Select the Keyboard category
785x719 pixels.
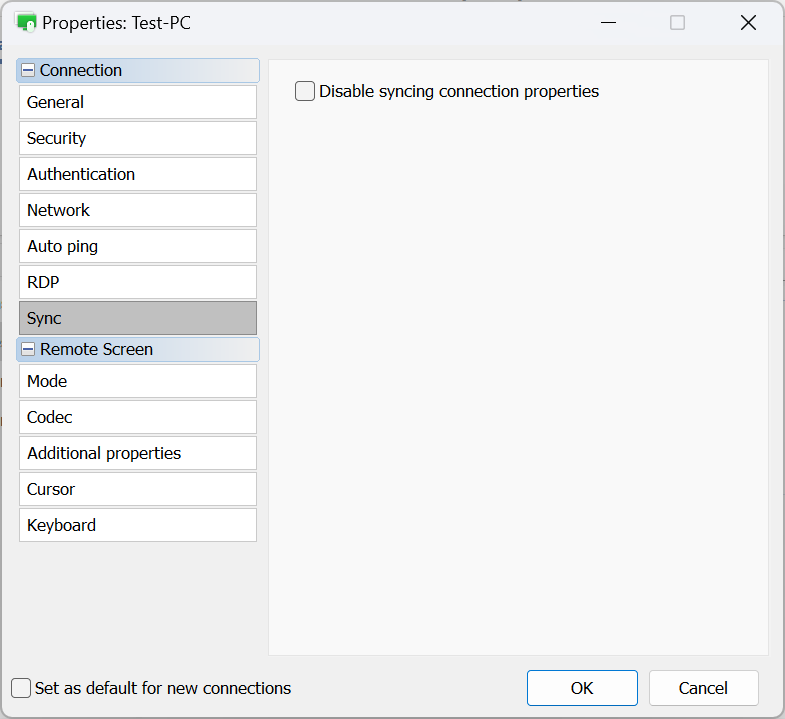(138, 525)
